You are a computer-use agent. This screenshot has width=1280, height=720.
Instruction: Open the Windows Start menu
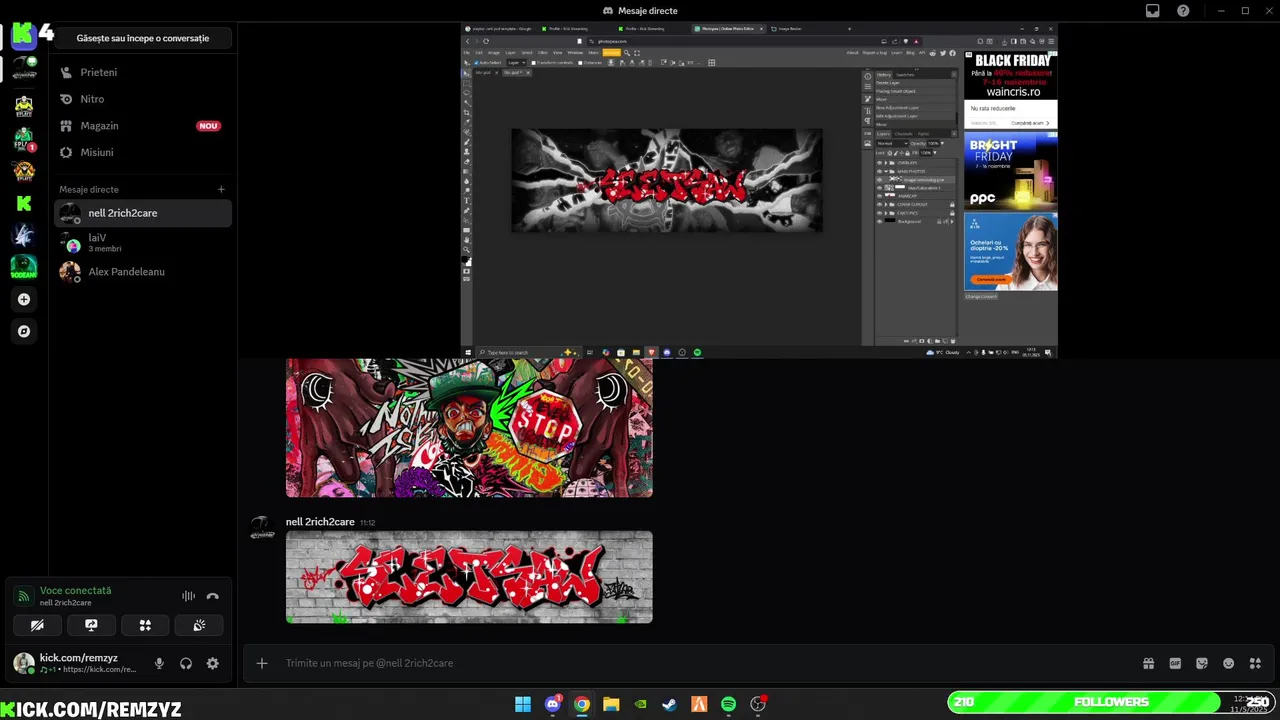[x=523, y=704]
